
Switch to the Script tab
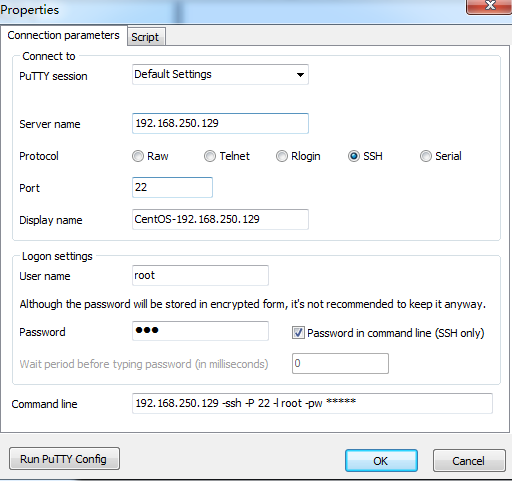point(145,37)
